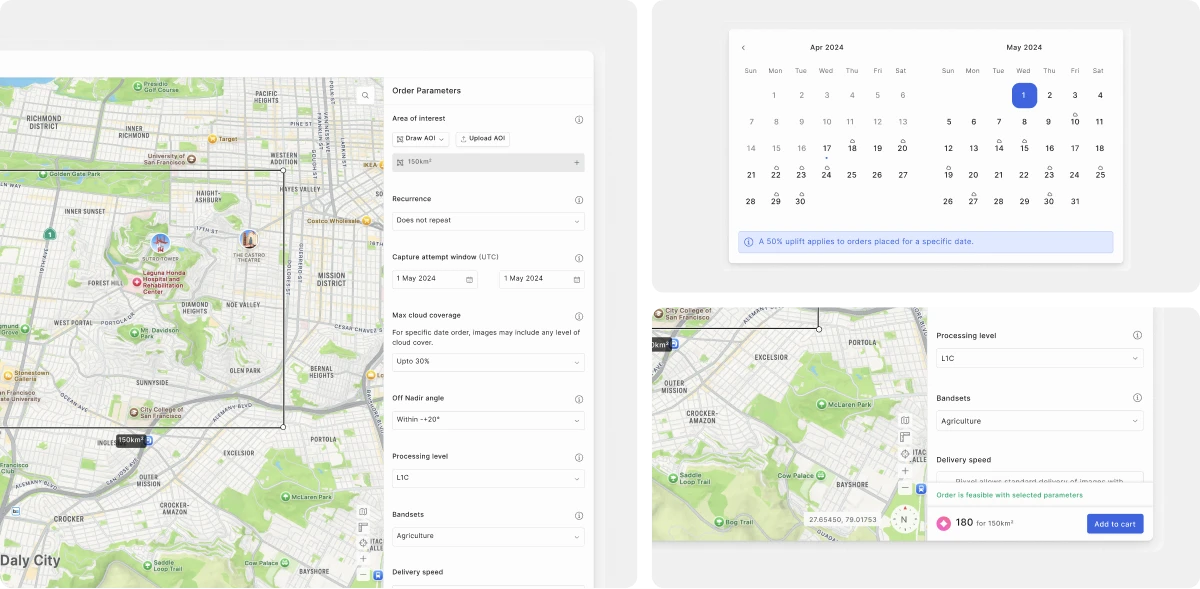
Task: Show info for Area of interest
Action: pyautogui.click(x=579, y=119)
